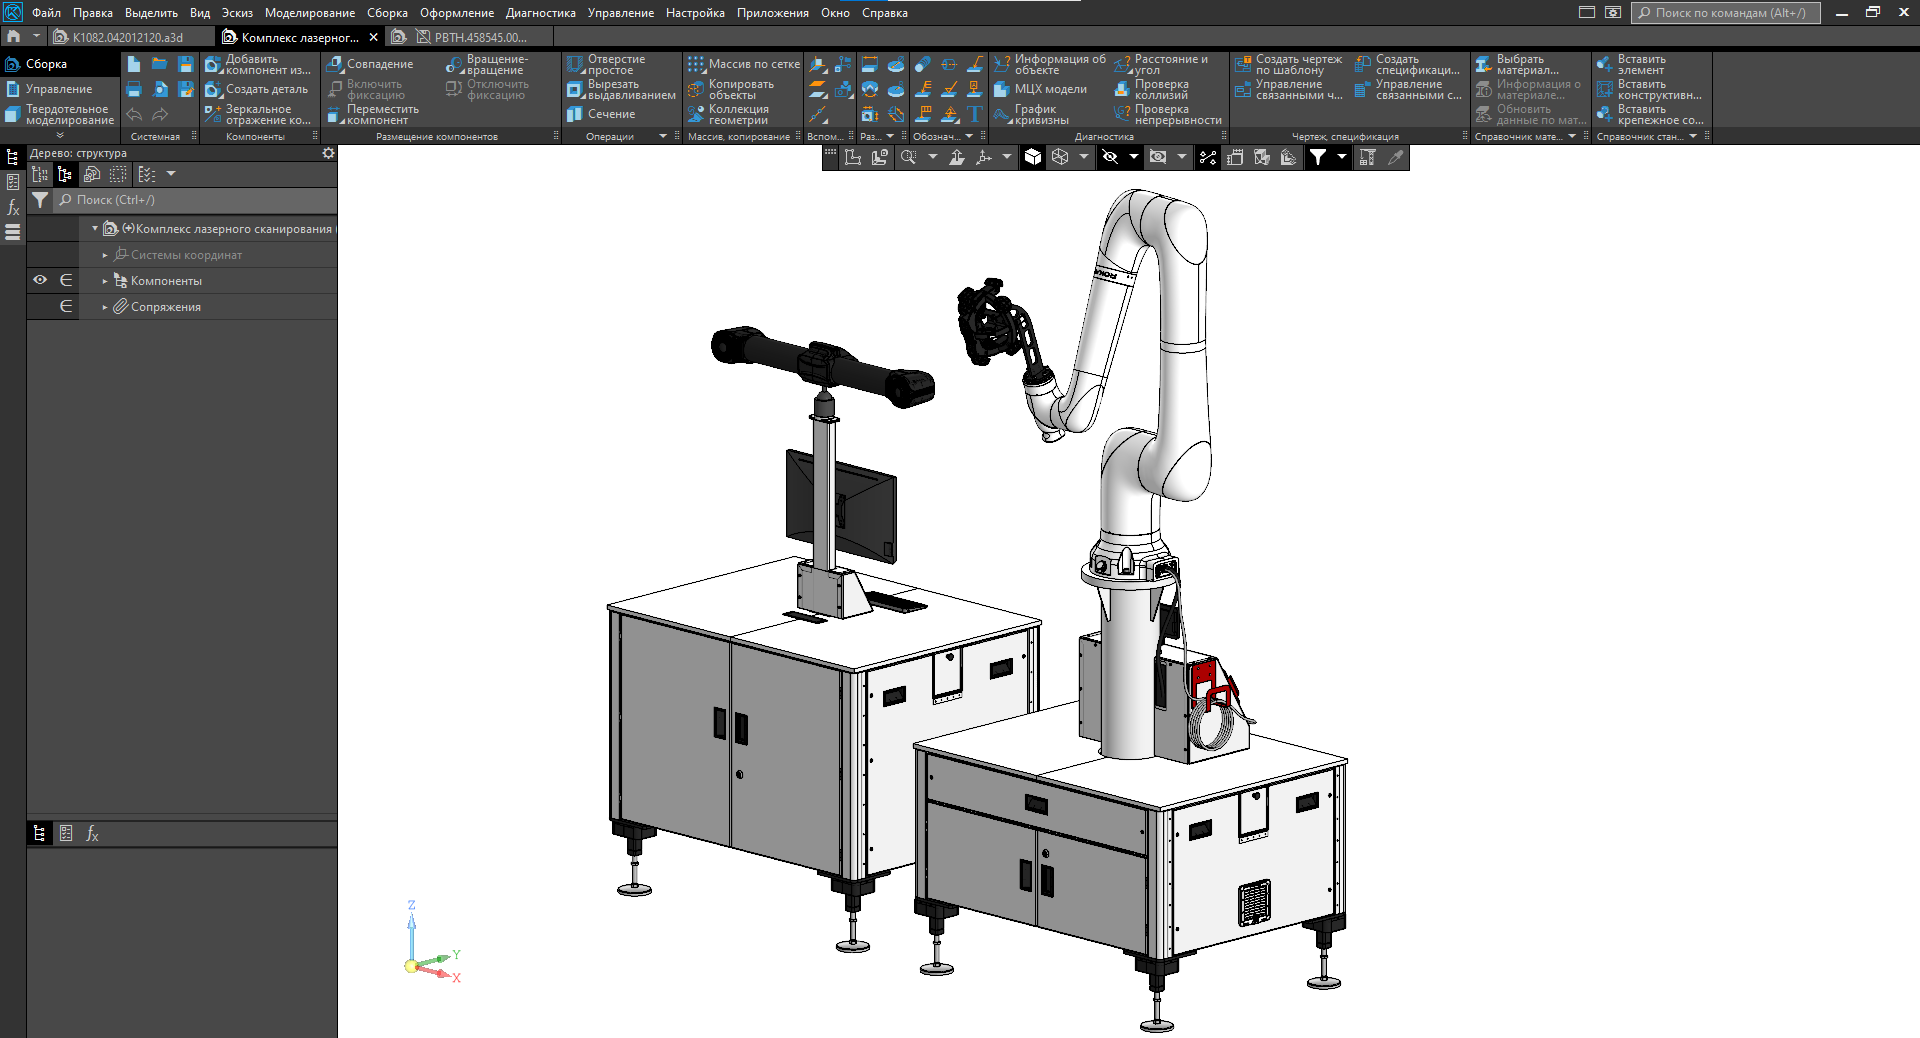This screenshot has height=1038, width=1920.
Task: Open tree filter funnel icon
Action: tap(40, 200)
